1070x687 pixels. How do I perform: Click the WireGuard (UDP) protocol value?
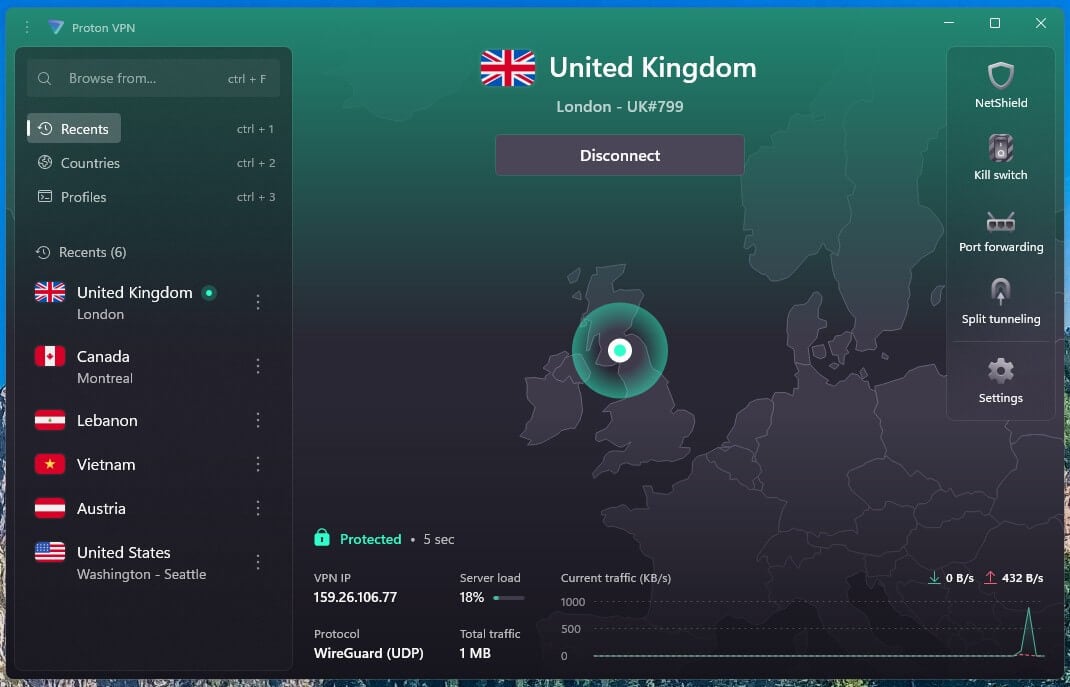(x=368, y=653)
